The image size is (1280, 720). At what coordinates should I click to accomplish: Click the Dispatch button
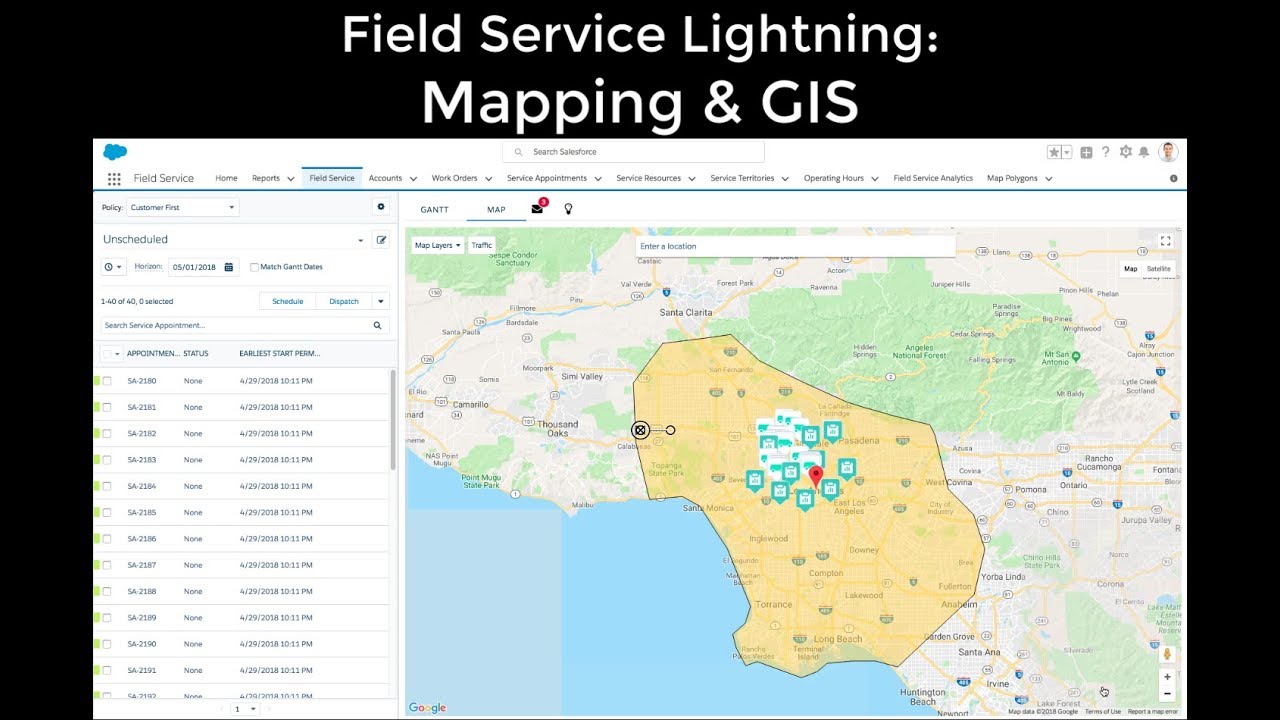point(344,301)
